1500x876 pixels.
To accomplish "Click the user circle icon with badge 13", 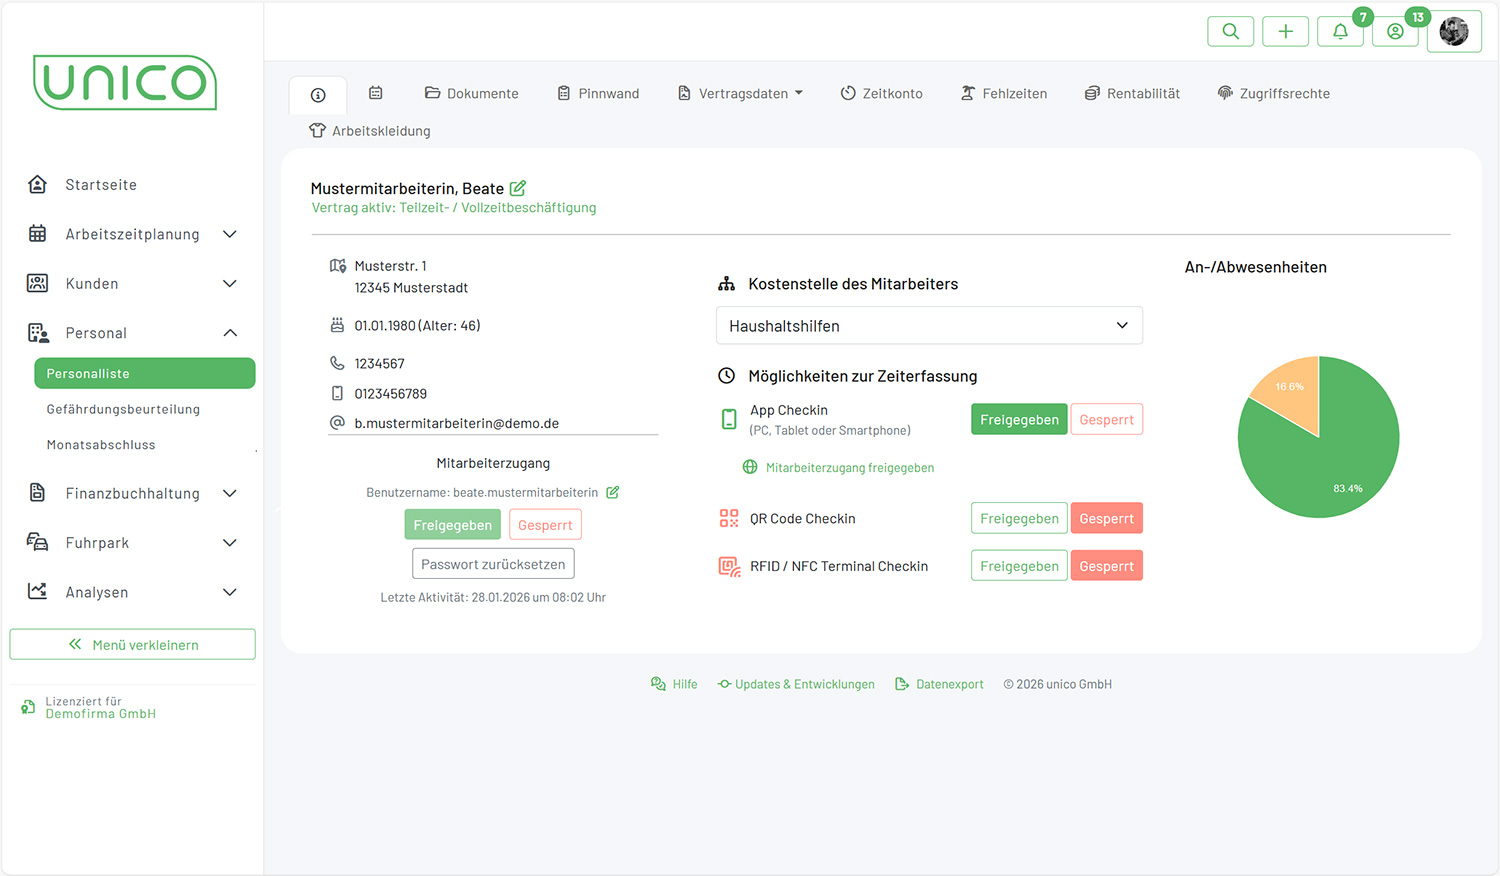I will pos(1395,32).
